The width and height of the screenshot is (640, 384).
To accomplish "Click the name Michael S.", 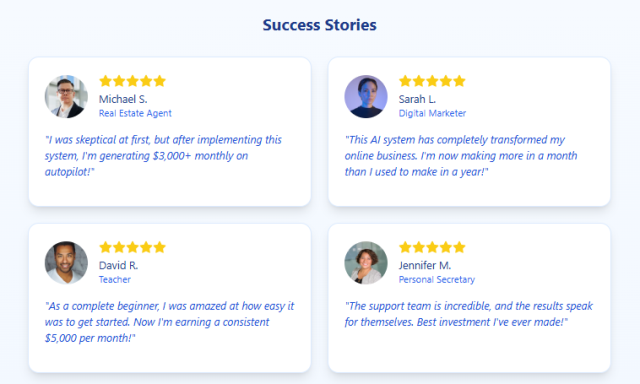I will pyautogui.click(x=123, y=99).
